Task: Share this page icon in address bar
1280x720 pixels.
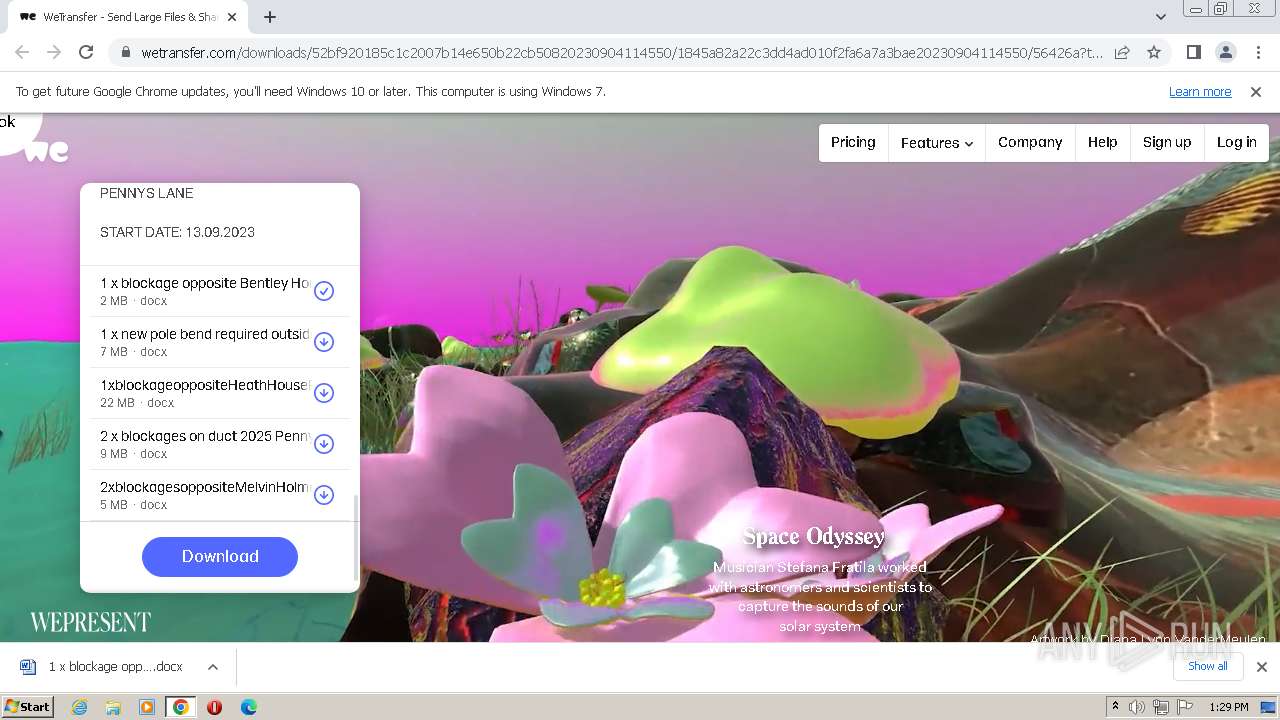Action: click(1122, 52)
